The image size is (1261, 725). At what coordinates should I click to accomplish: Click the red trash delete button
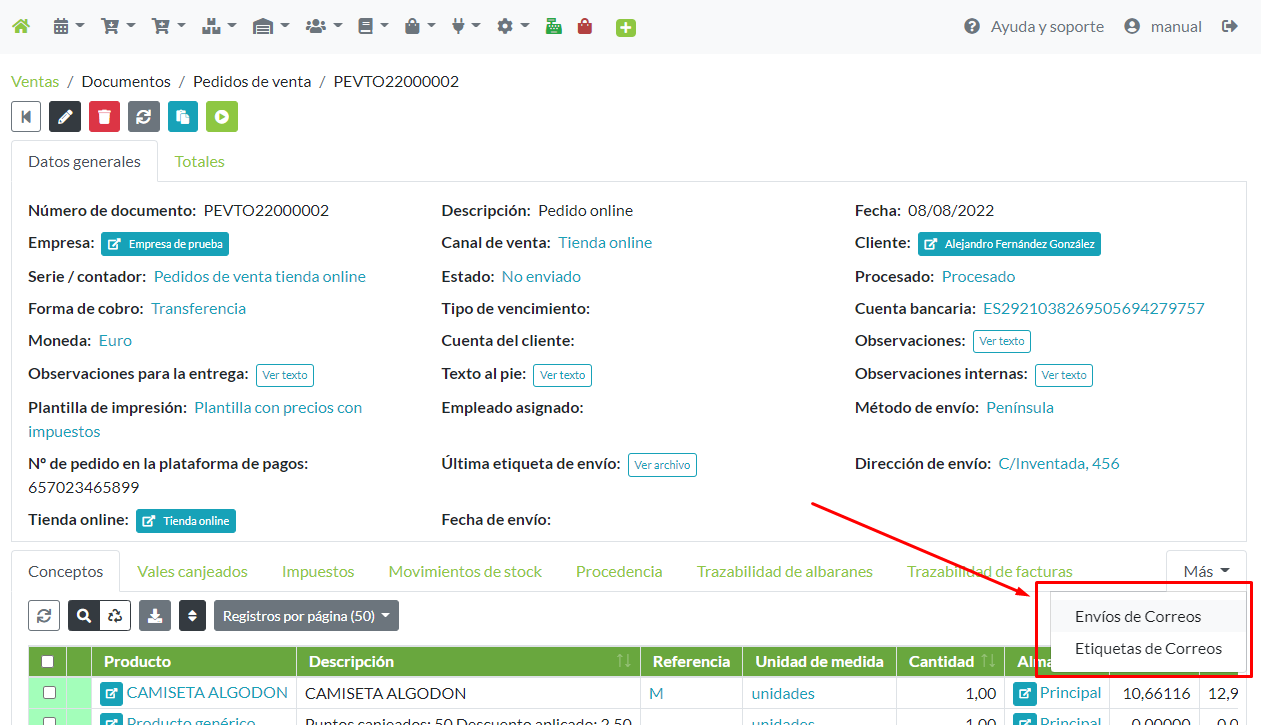104,117
